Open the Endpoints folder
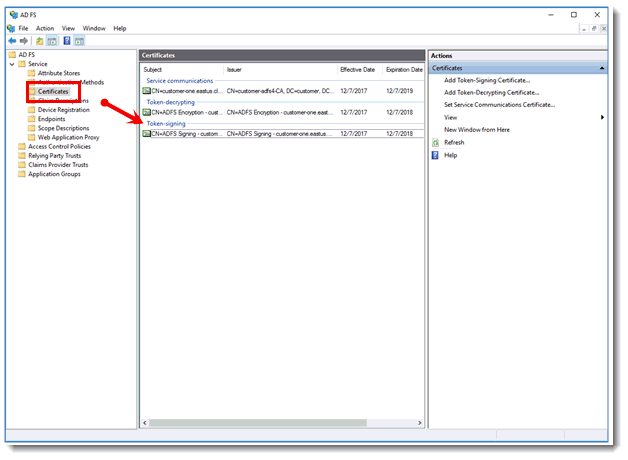Image resolution: width=628 pixels, height=460 pixels. click(x=51, y=119)
